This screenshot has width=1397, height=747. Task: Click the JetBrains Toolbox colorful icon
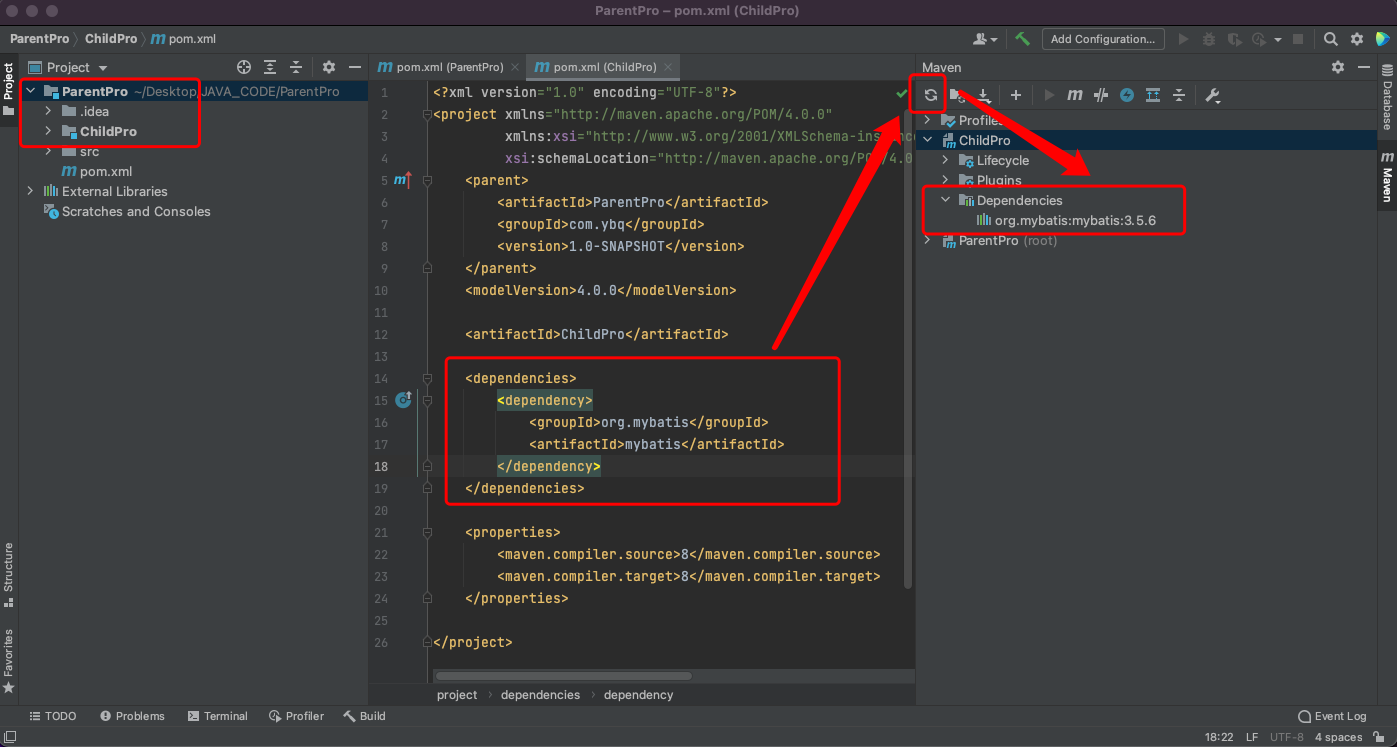tap(1383, 39)
